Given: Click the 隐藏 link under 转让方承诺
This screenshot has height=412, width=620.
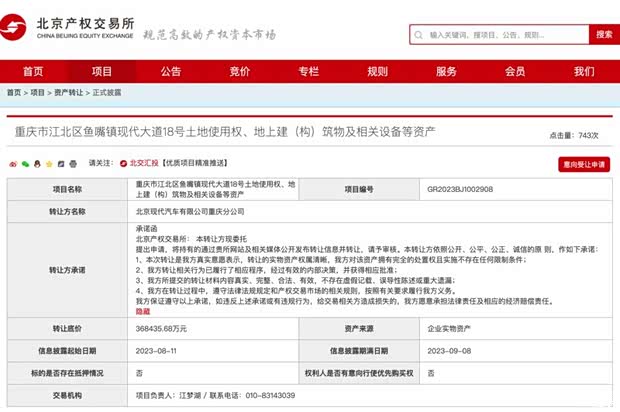Looking at the screenshot, I should click(142, 311).
